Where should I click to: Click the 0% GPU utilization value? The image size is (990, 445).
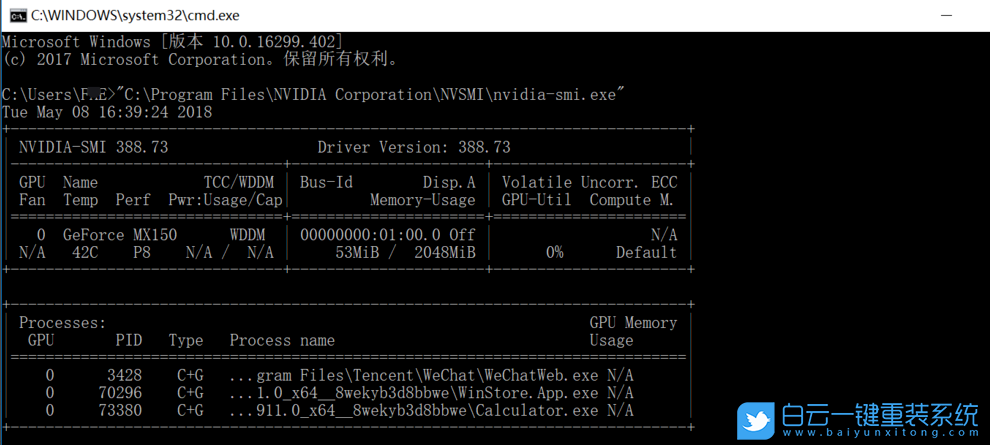pos(554,253)
